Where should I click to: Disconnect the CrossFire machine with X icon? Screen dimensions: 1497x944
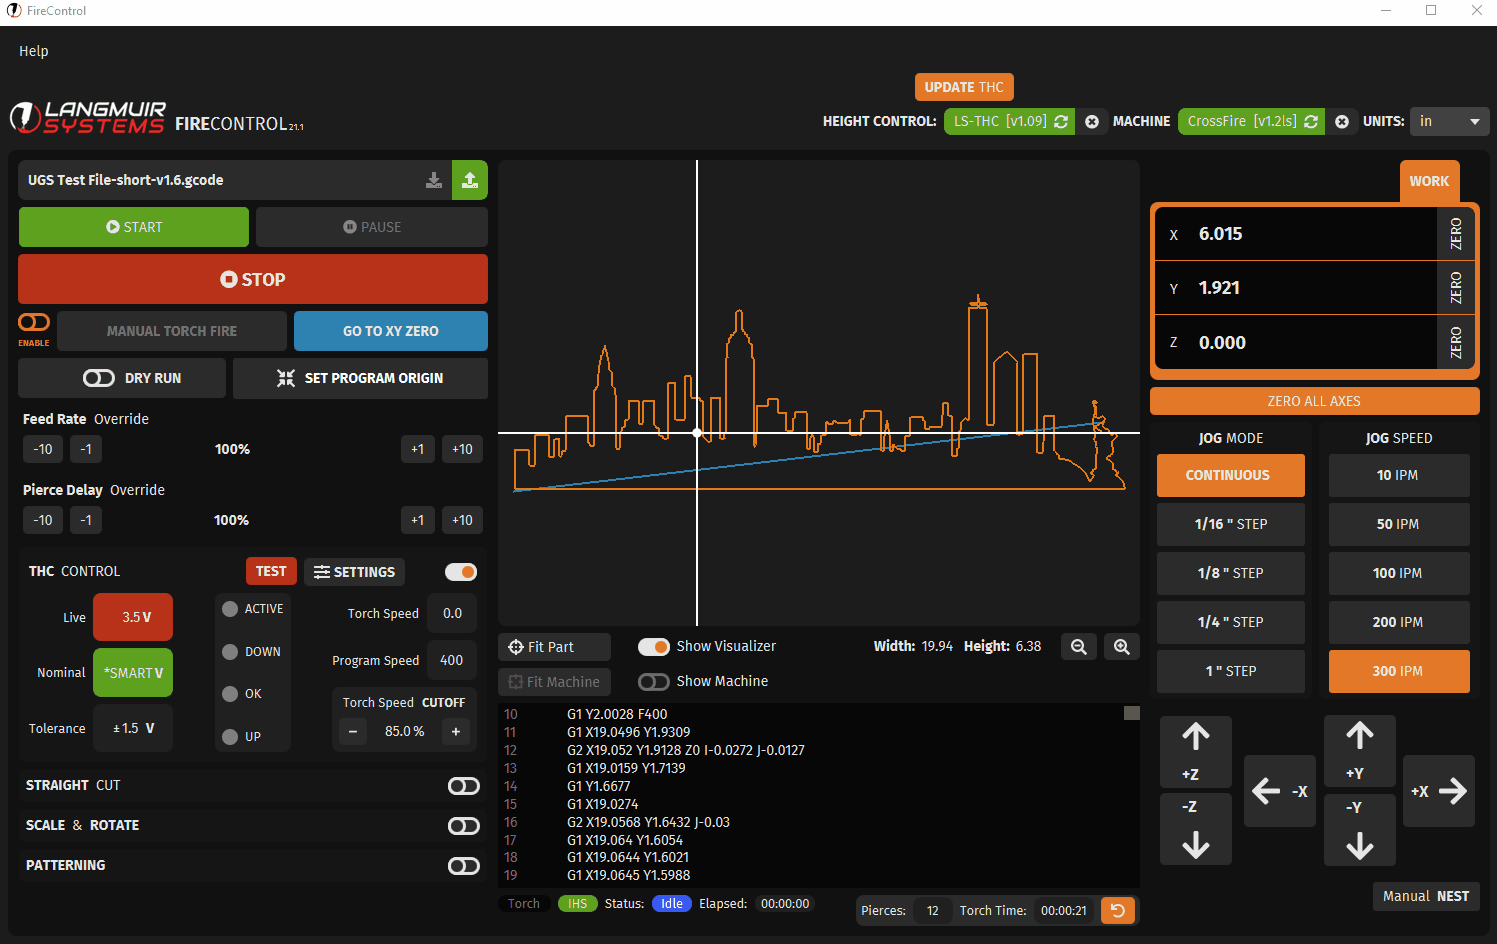pyautogui.click(x=1342, y=122)
